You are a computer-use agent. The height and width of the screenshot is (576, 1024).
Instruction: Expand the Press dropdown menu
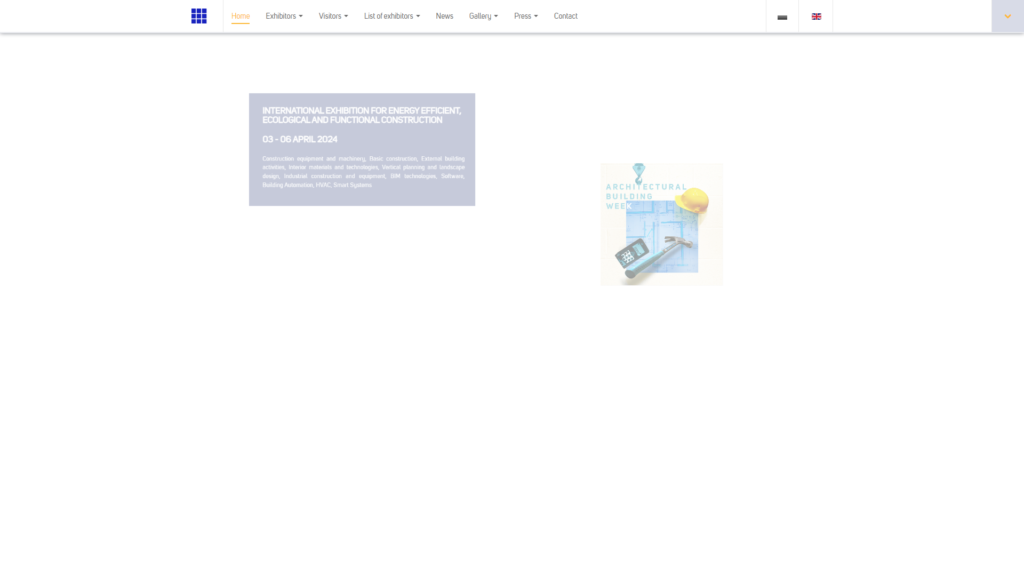click(526, 16)
